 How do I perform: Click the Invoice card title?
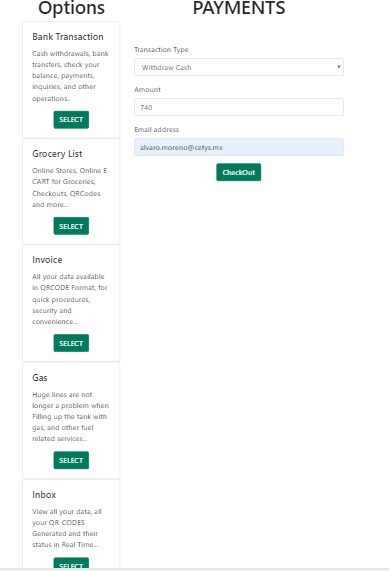tap(47, 260)
